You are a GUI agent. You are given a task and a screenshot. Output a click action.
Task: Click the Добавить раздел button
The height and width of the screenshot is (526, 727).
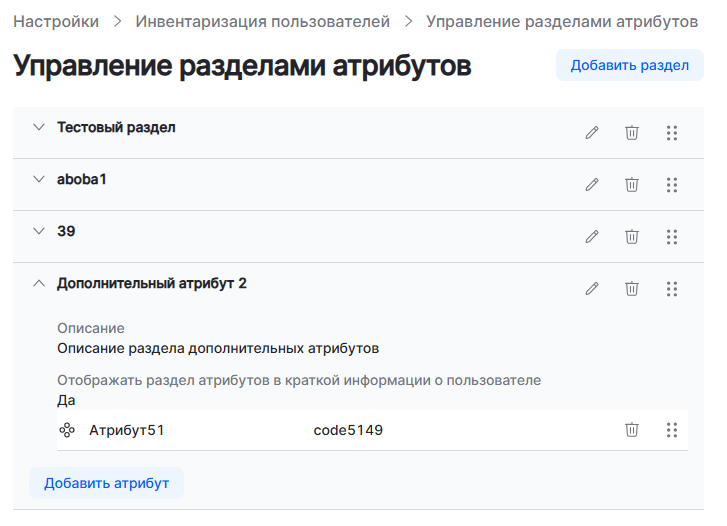click(x=629, y=65)
